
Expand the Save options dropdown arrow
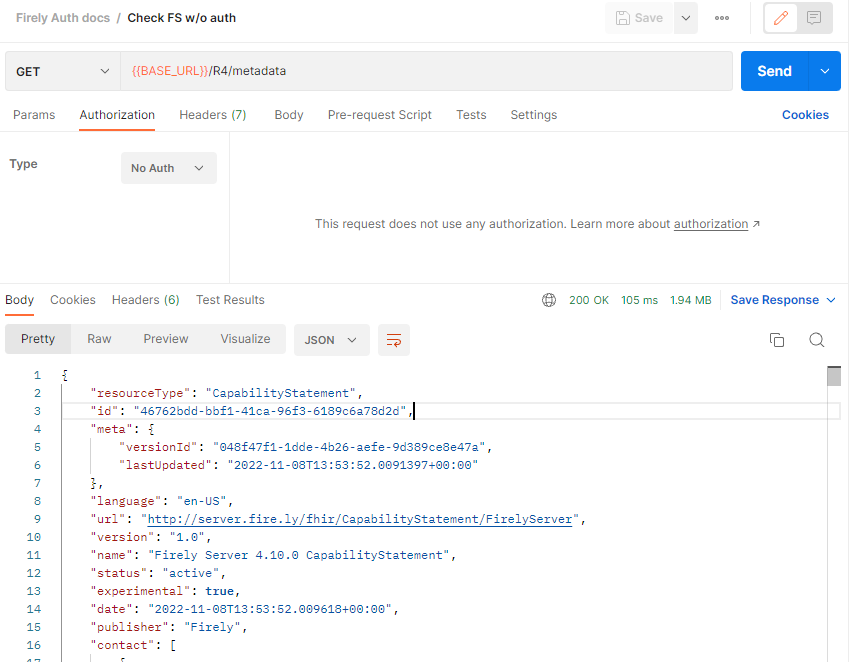click(686, 18)
